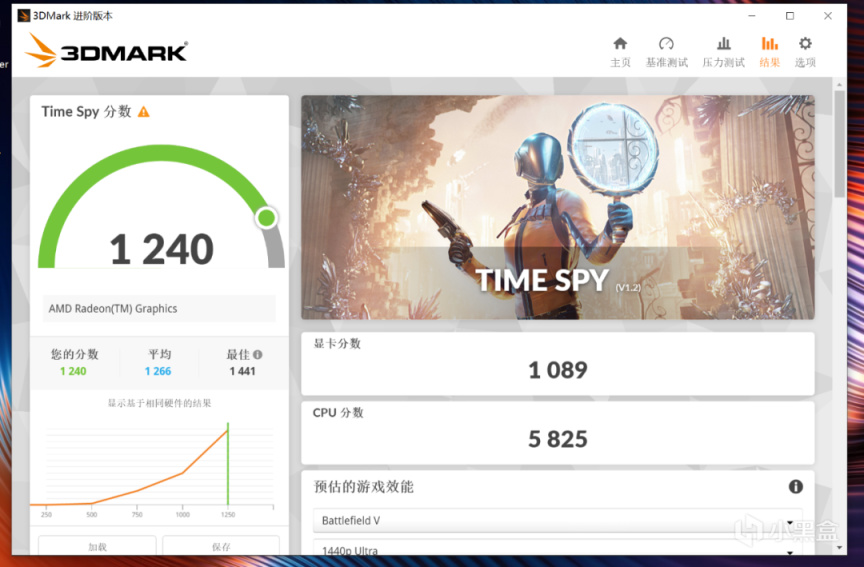The image size is (864, 567).
Task: Click the 加载 load button
Action: click(97, 546)
